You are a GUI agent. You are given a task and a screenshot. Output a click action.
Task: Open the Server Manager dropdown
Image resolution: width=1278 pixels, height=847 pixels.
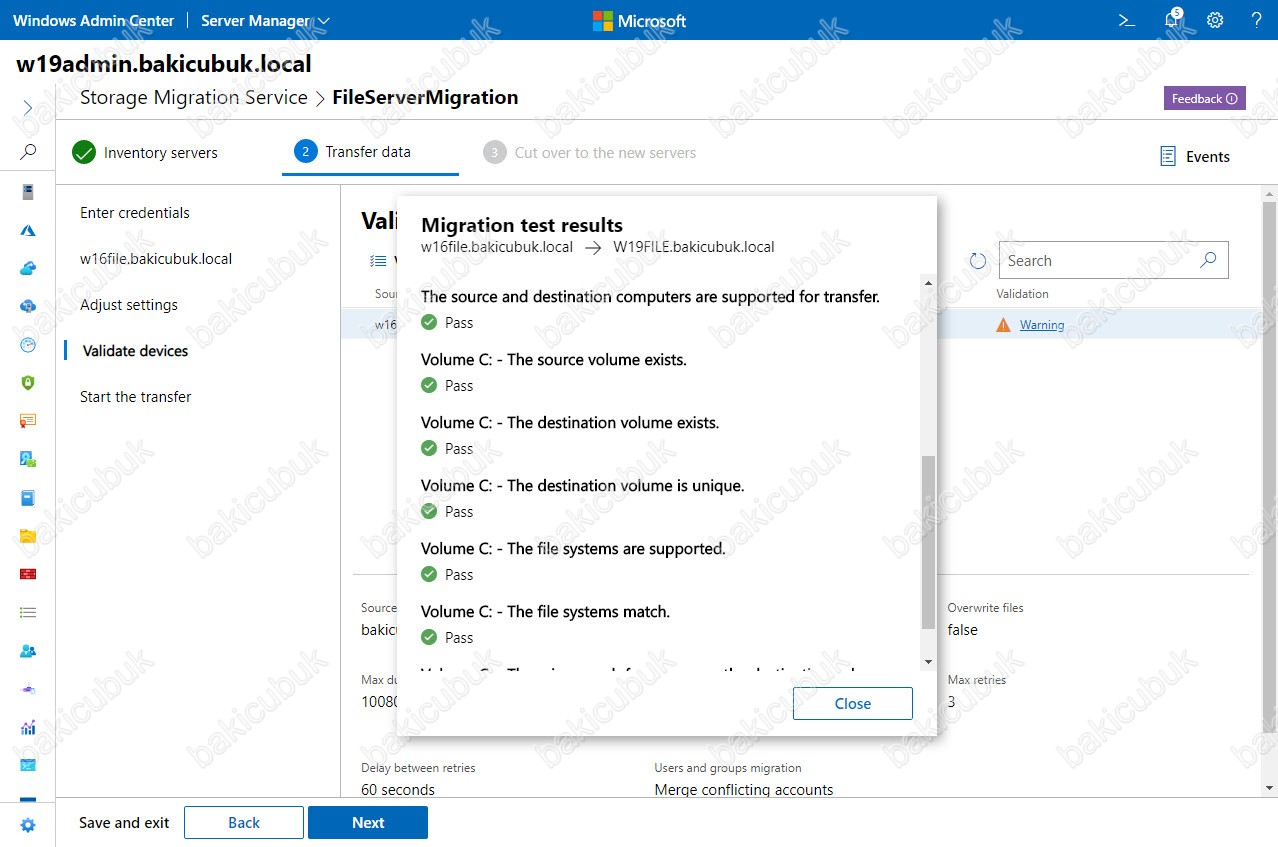point(265,20)
